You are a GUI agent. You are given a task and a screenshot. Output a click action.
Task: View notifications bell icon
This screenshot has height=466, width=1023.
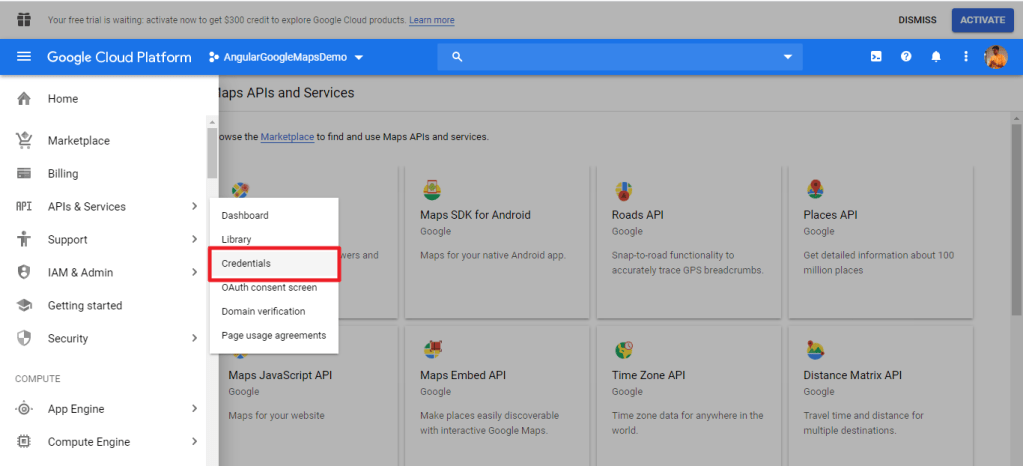pyautogui.click(x=936, y=57)
